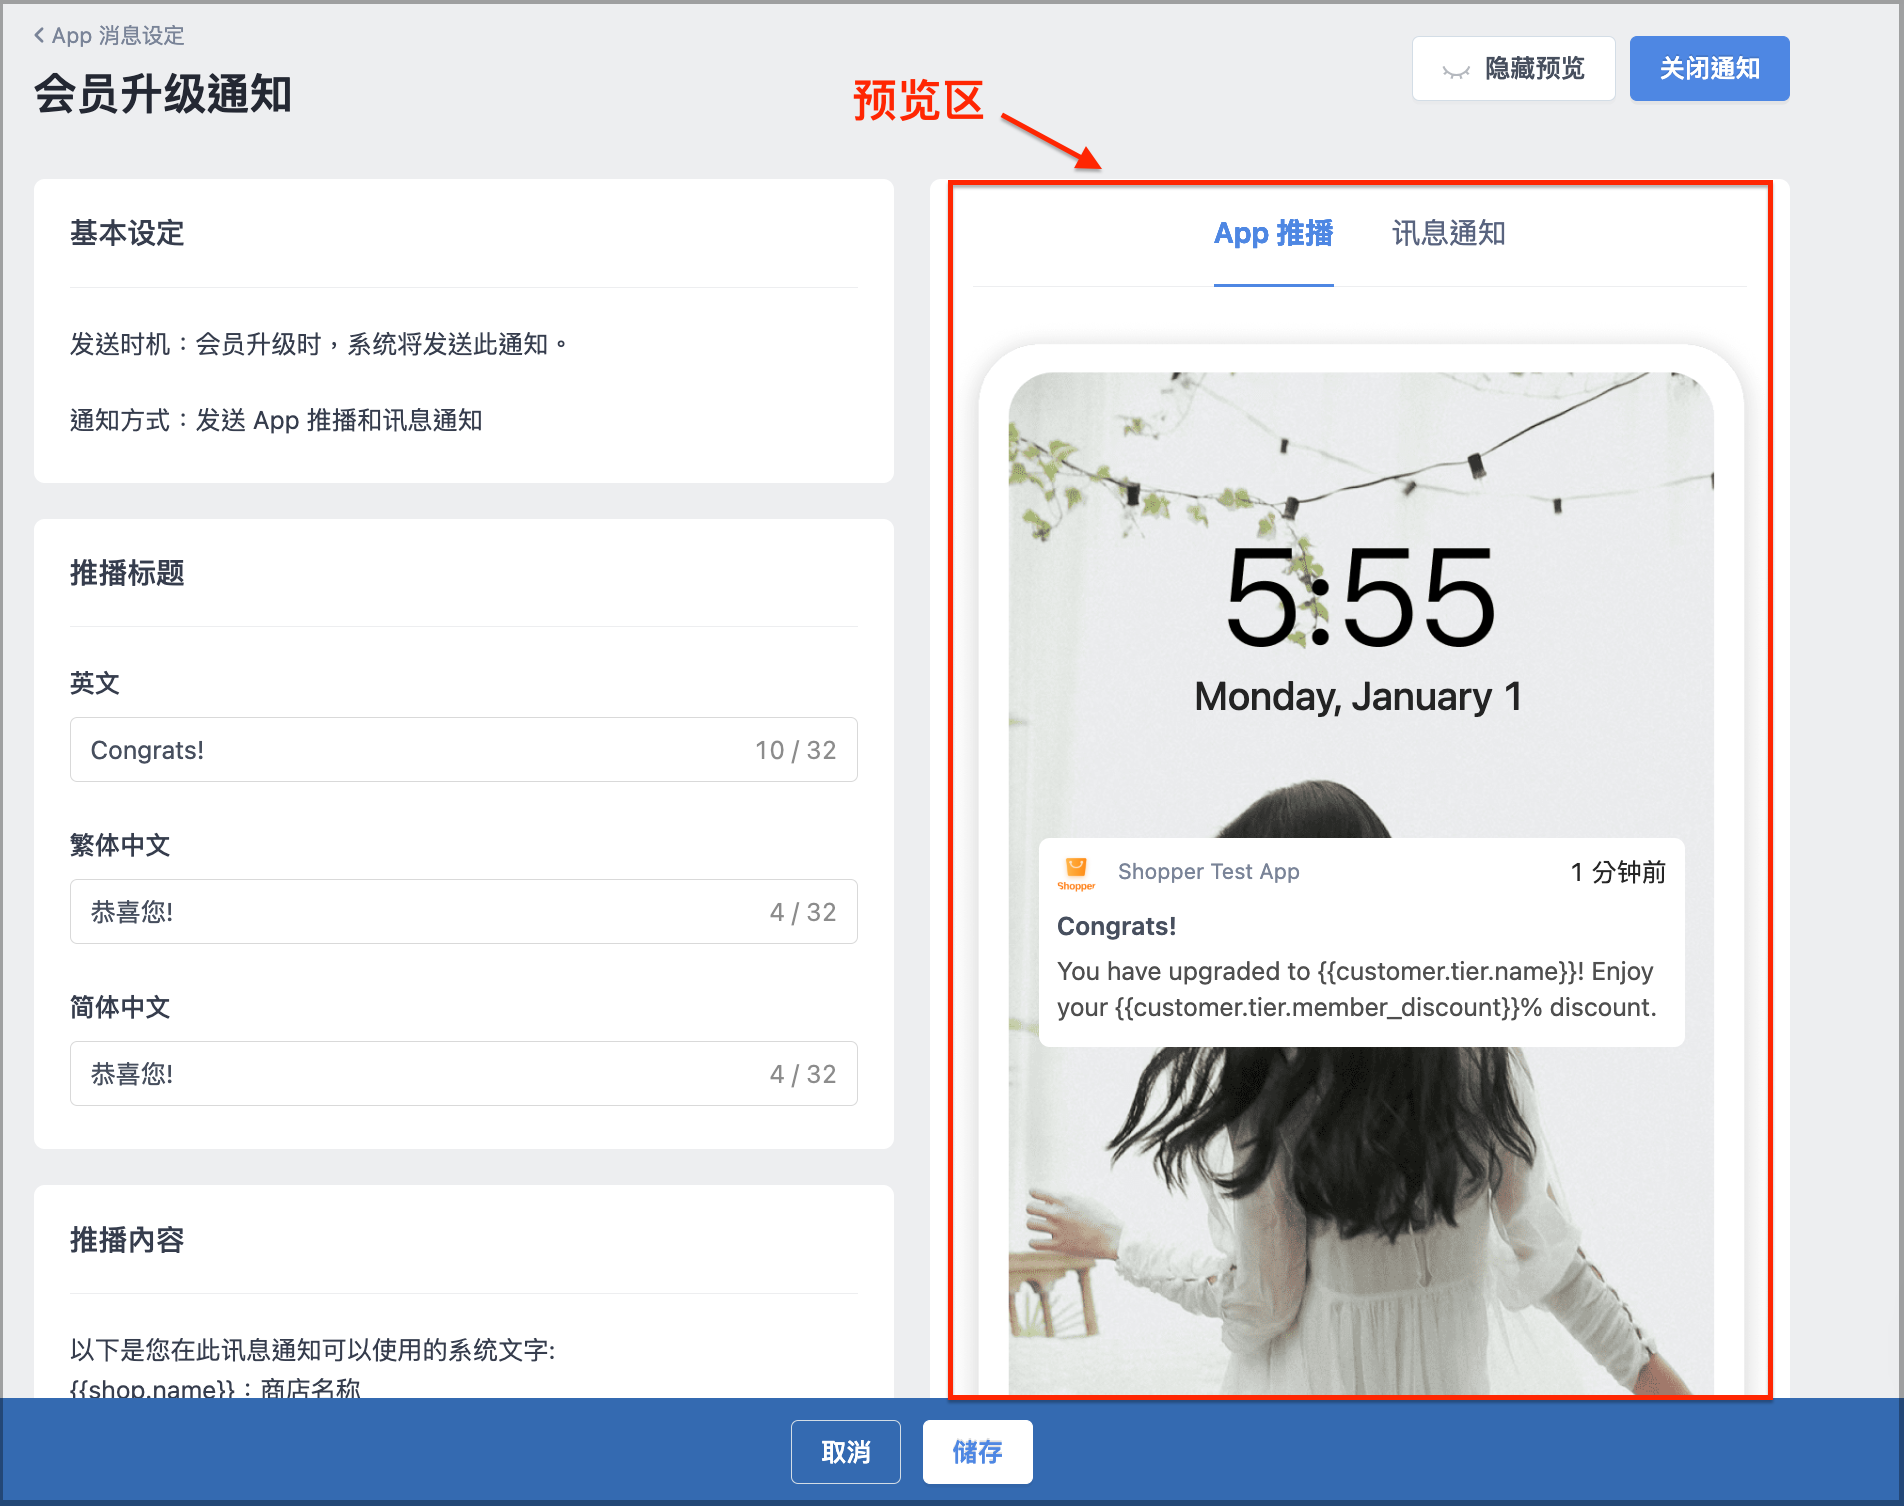Image resolution: width=1904 pixels, height=1506 pixels.
Task: Click the 5:55 clock on phone preview
Action: 1360,599
